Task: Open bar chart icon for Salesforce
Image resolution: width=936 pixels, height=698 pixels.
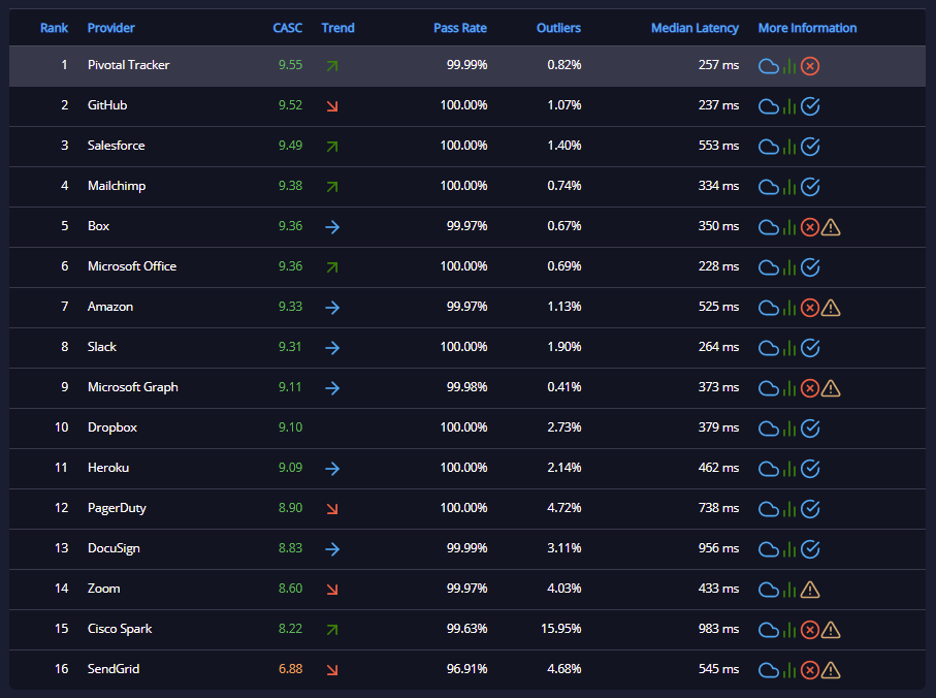Action: pos(789,147)
